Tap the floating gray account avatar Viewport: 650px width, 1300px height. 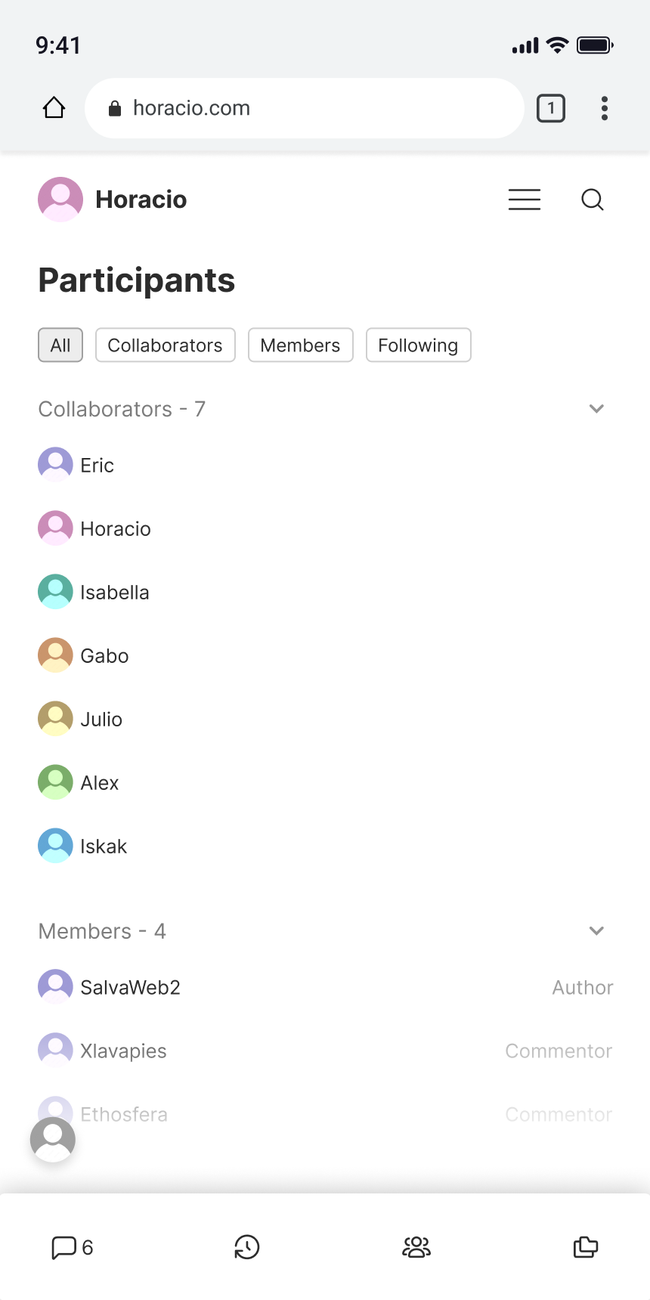tap(53, 1140)
